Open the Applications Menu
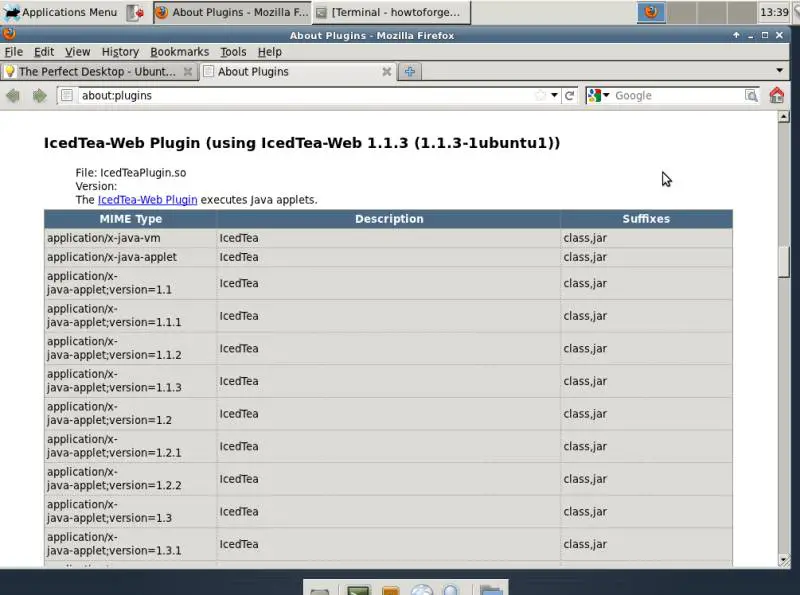800x595 pixels. pos(60,12)
